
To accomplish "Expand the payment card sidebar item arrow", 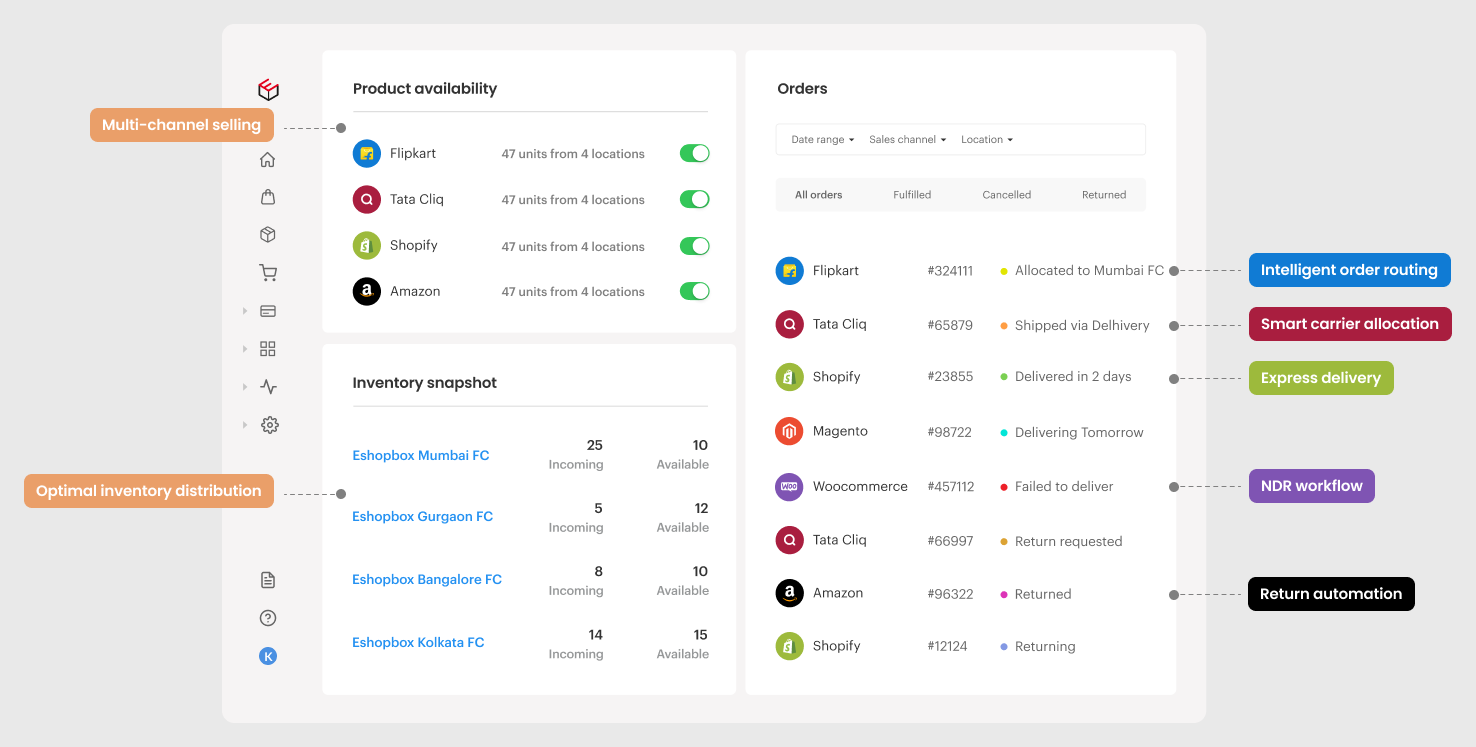I will (245, 311).
